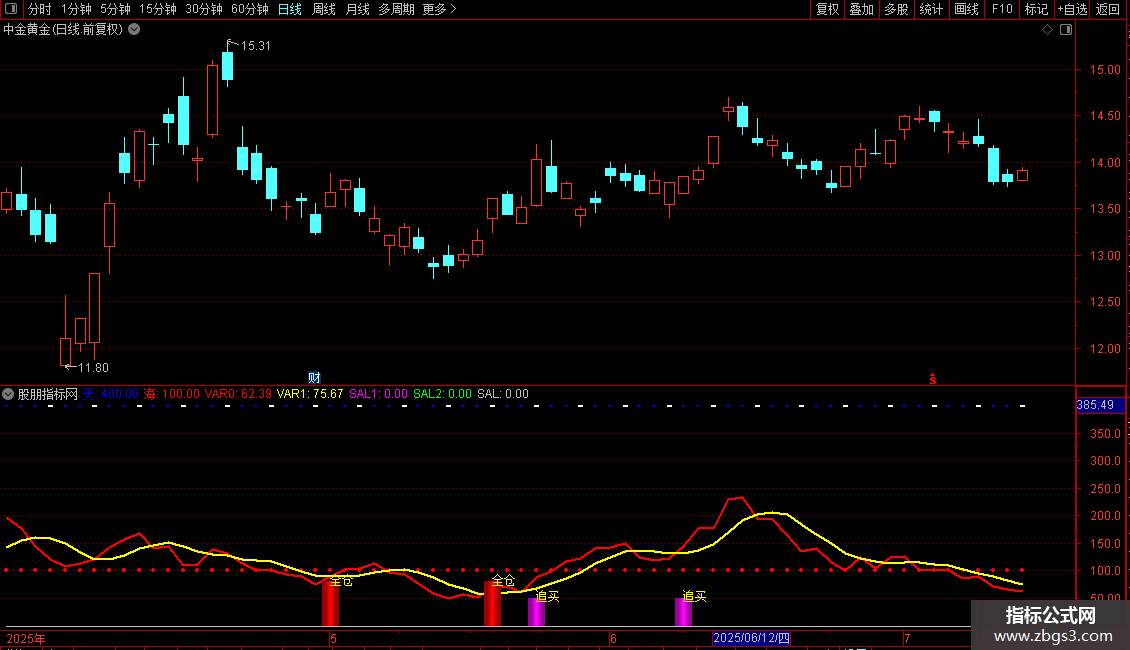Open F10 company info
Image resolution: width=1130 pixels, height=650 pixels.
tap(1002, 9)
